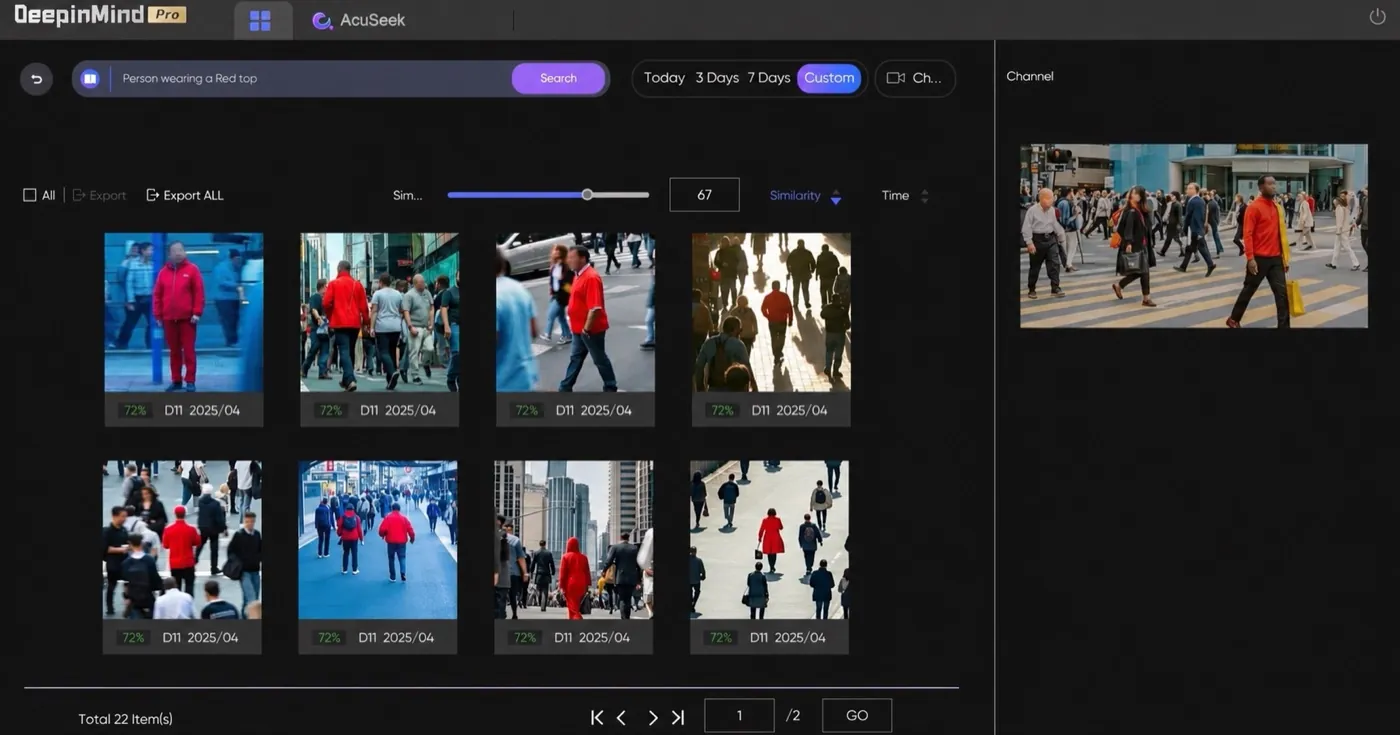Click the 'Total 22 Item(s)' text
This screenshot has height=735, width=1400.
126,719
